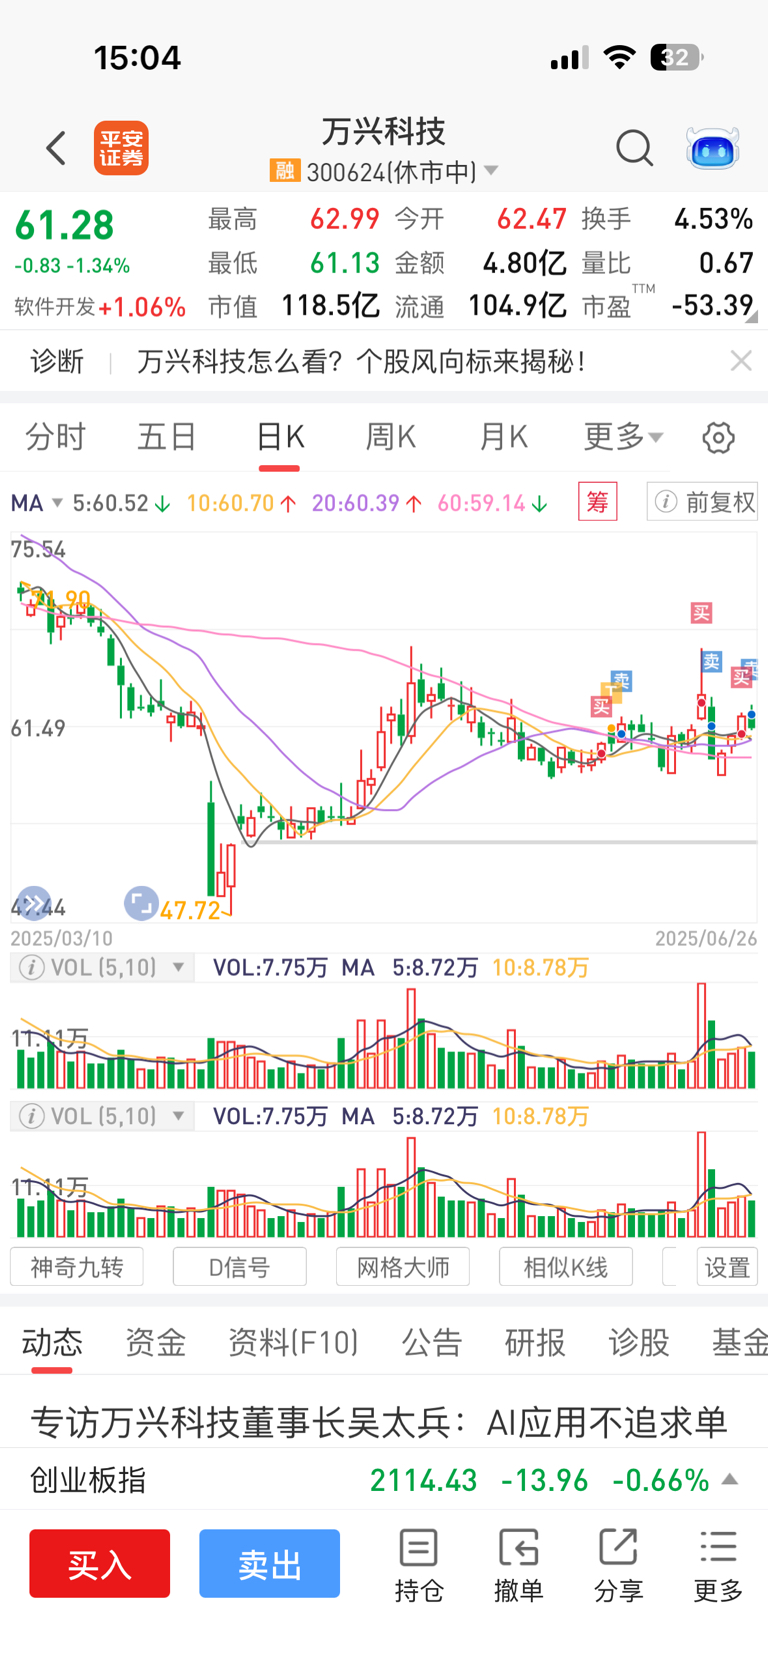Tap the back arrow icon
769x1665 pixels.
(x=56, y=148)
